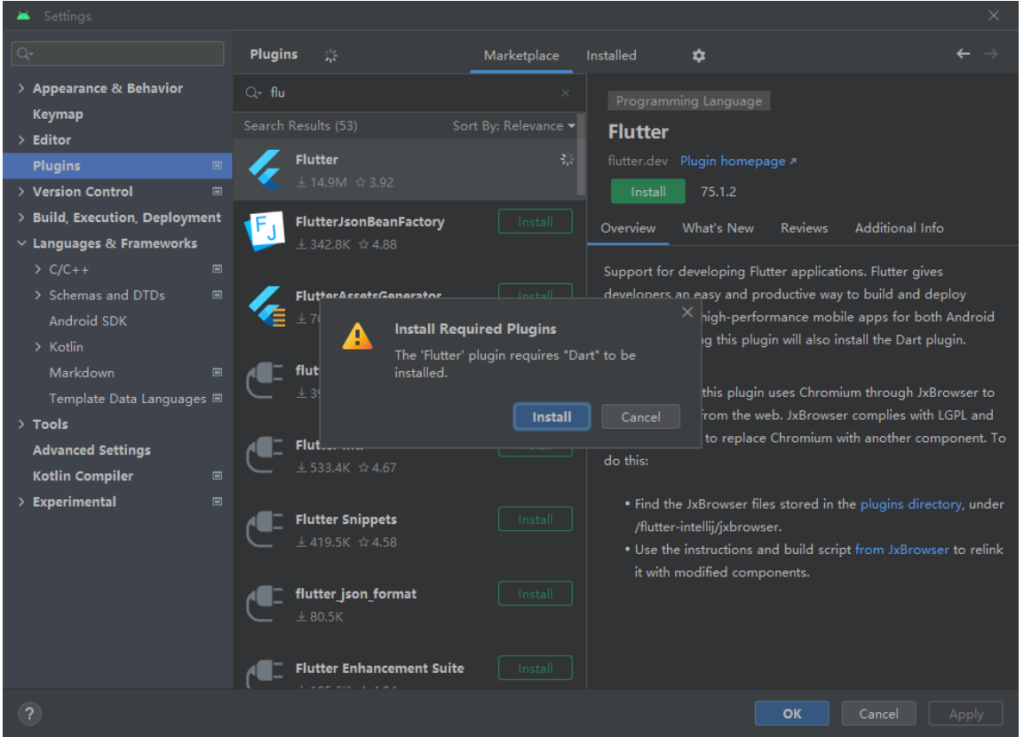
Task: Expand the Version Control section
Action: (x=22, y=191)
